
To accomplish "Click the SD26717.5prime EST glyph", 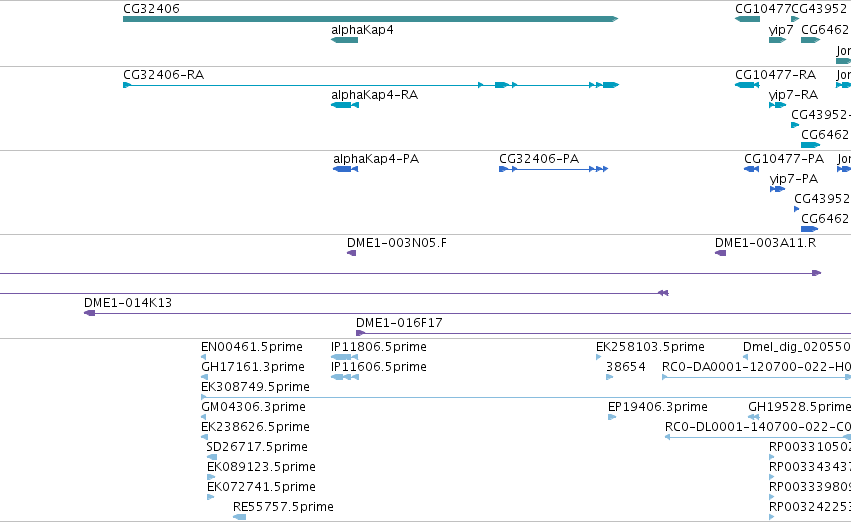I will (x=212, y=457).
